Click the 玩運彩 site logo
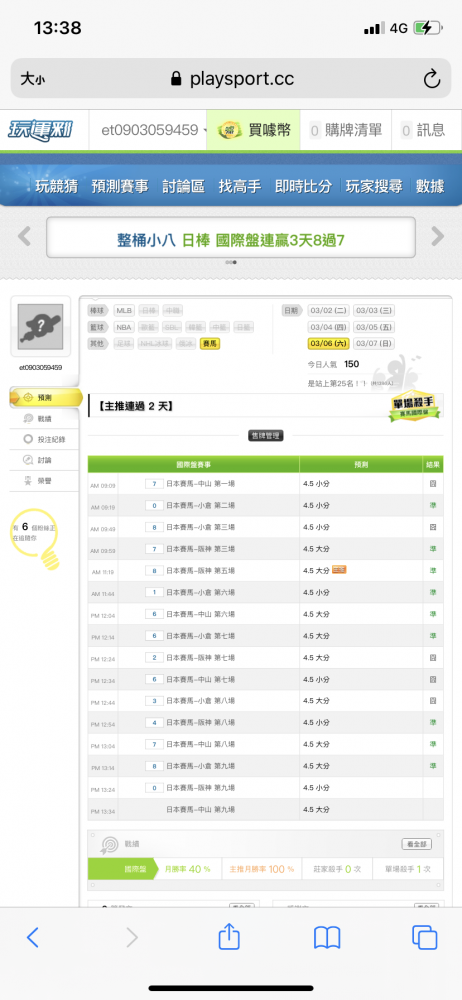The image size is (462, 1000). (x=40, y=130)
